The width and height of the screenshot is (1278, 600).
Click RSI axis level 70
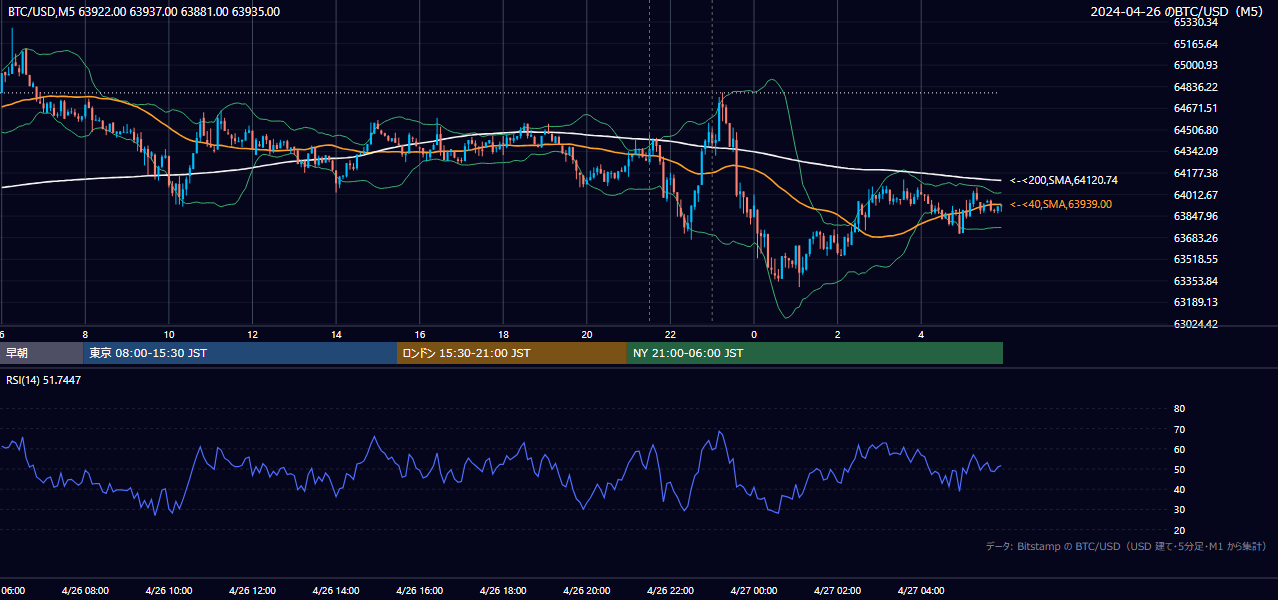[1179, 429]
